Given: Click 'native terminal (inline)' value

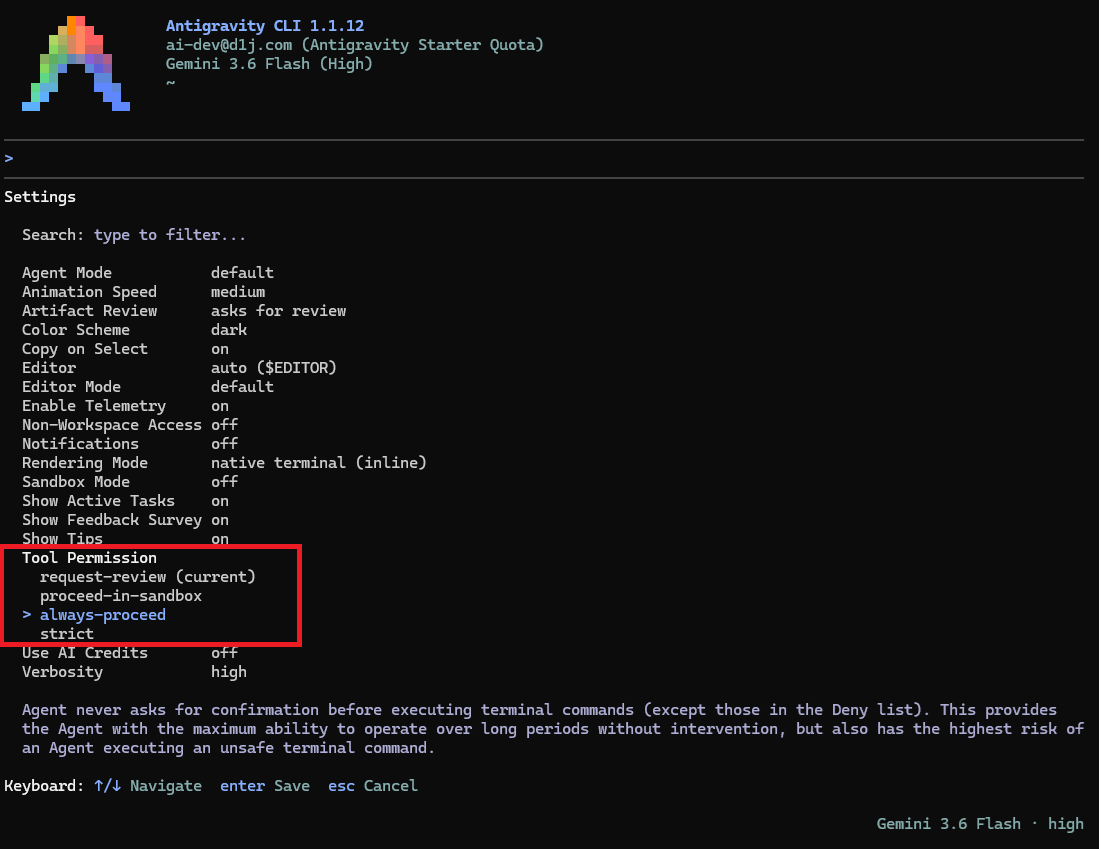Looking at the screenshot, I should (319, 462).
